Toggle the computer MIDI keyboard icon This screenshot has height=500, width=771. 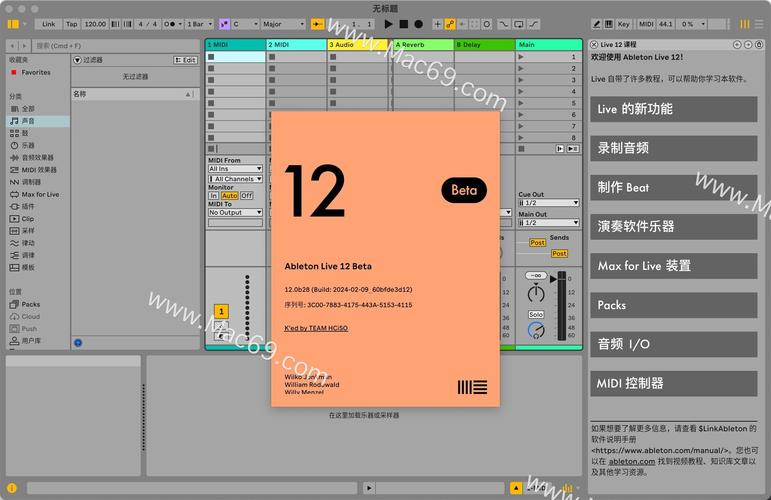pyautogui.click(x=609, y=24)
